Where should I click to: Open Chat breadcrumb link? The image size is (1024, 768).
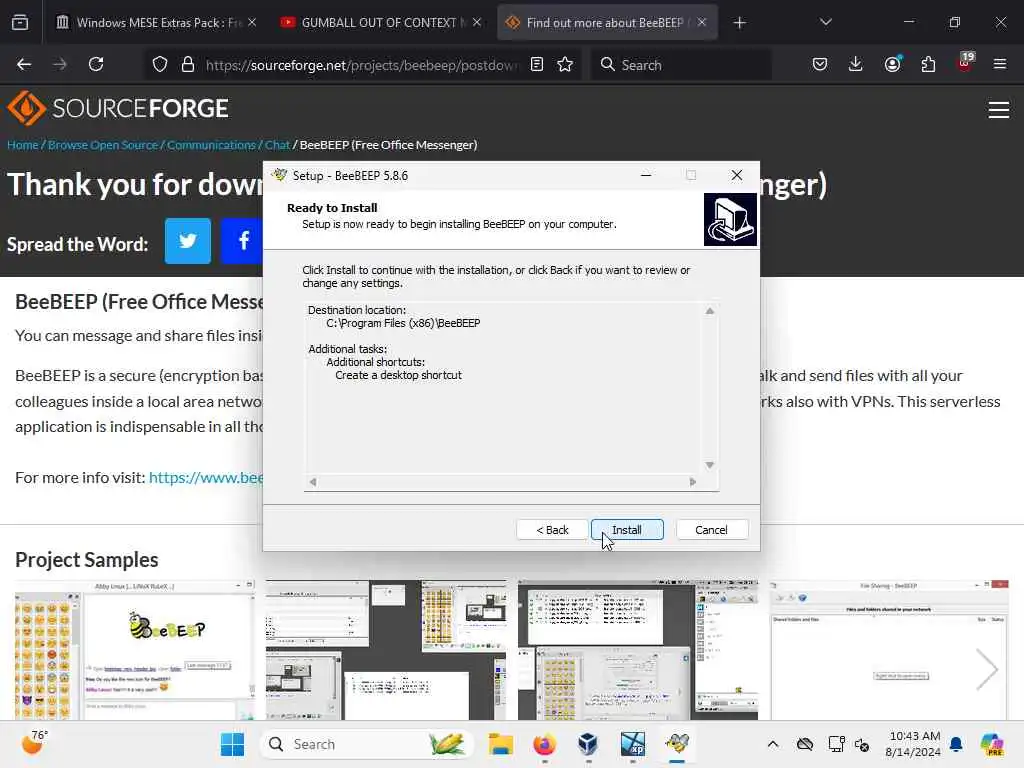277,145
